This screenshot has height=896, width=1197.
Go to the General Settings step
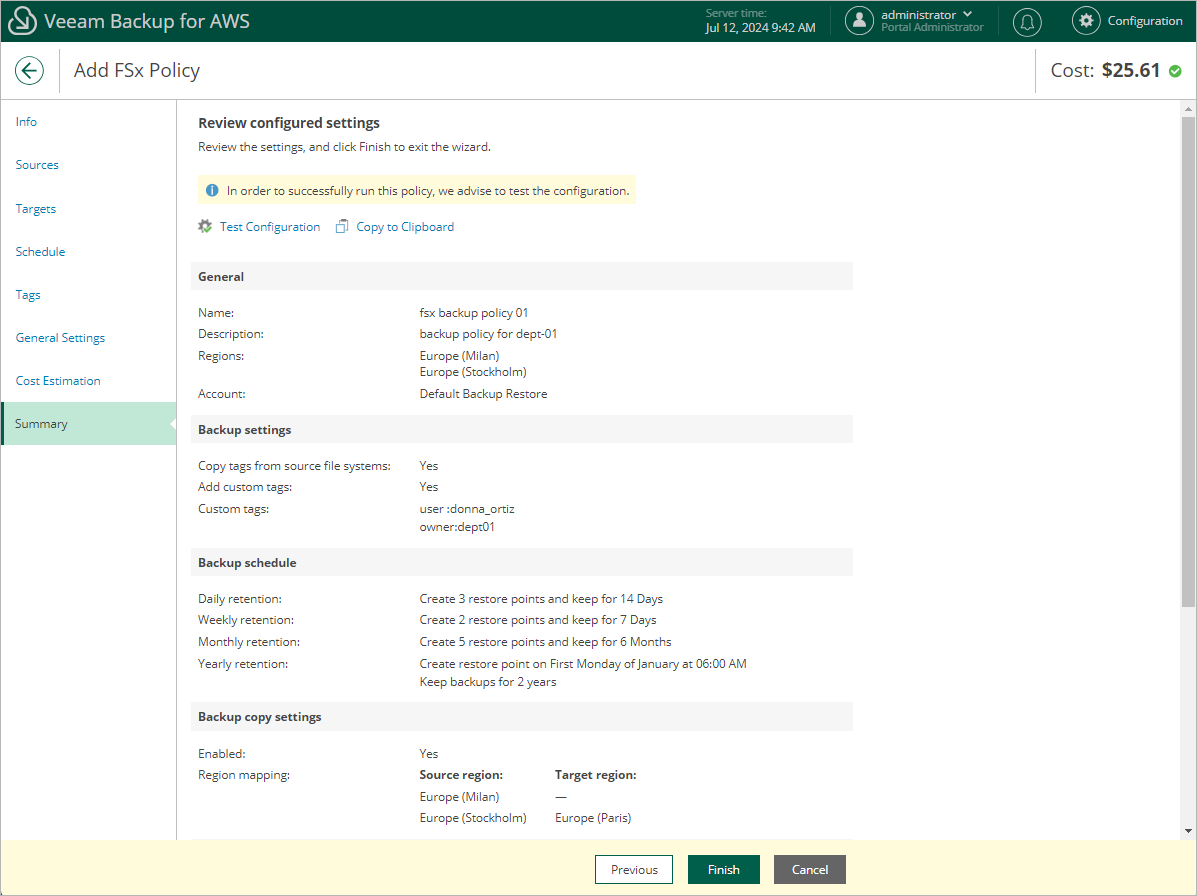pos(60,338)
